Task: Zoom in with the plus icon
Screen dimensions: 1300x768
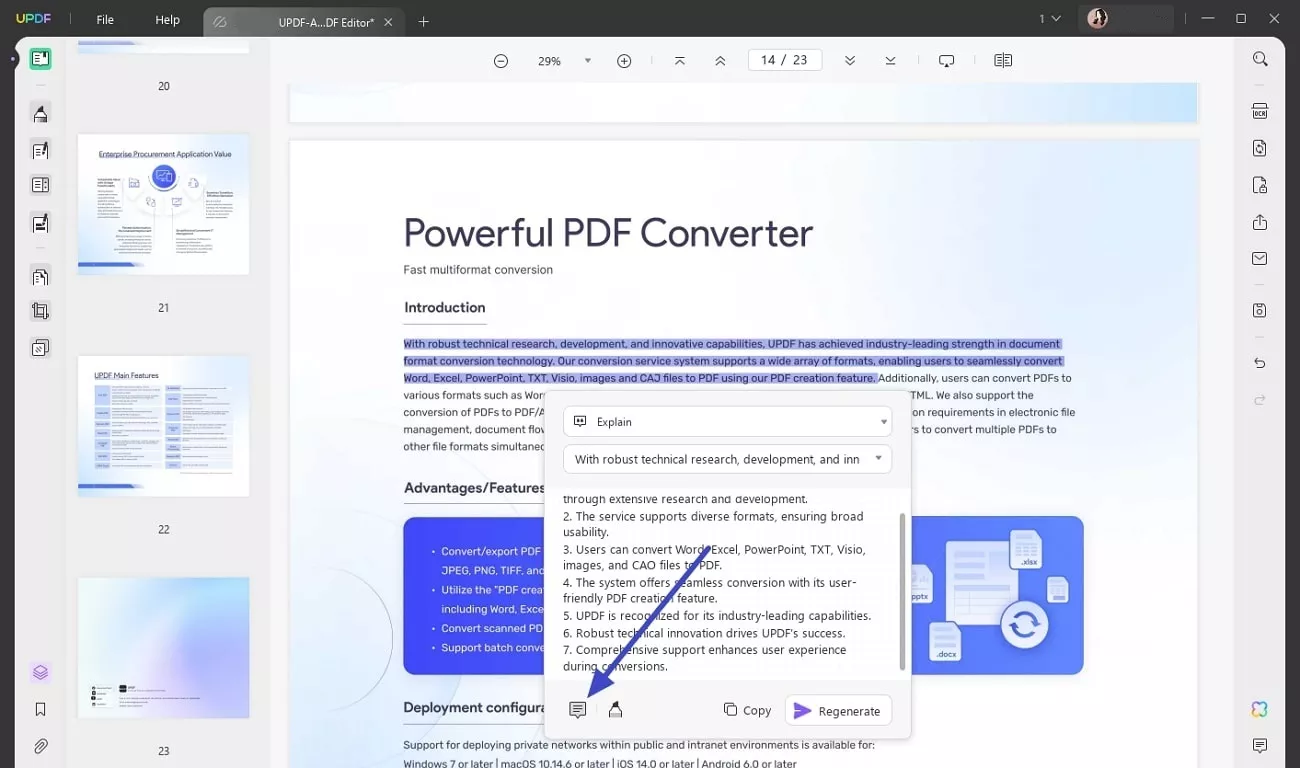Action: tap(624, 61)
